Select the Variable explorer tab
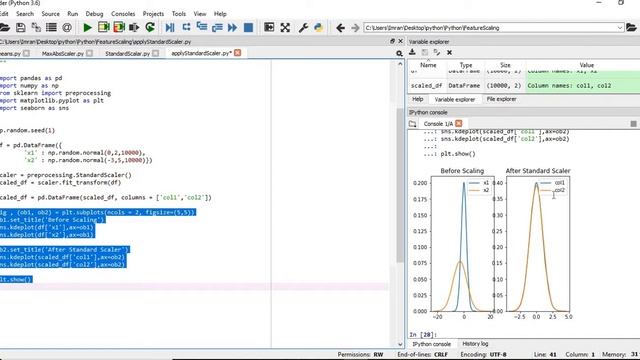The width and height of the screenshot is (640, 360). click(x=455, y=99)
